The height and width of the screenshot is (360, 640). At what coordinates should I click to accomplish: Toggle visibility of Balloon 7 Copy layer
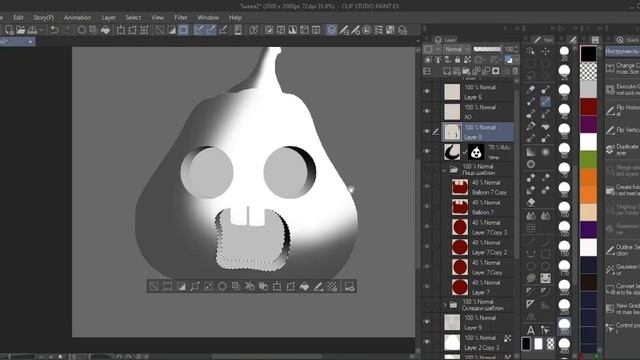[427, 187]
